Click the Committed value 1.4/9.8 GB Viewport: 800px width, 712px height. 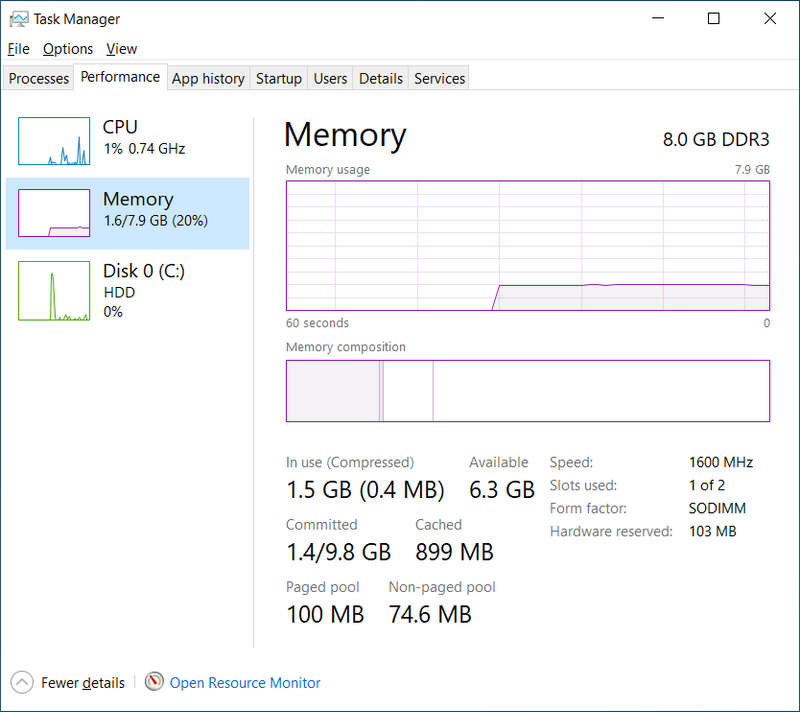[339, 552]
